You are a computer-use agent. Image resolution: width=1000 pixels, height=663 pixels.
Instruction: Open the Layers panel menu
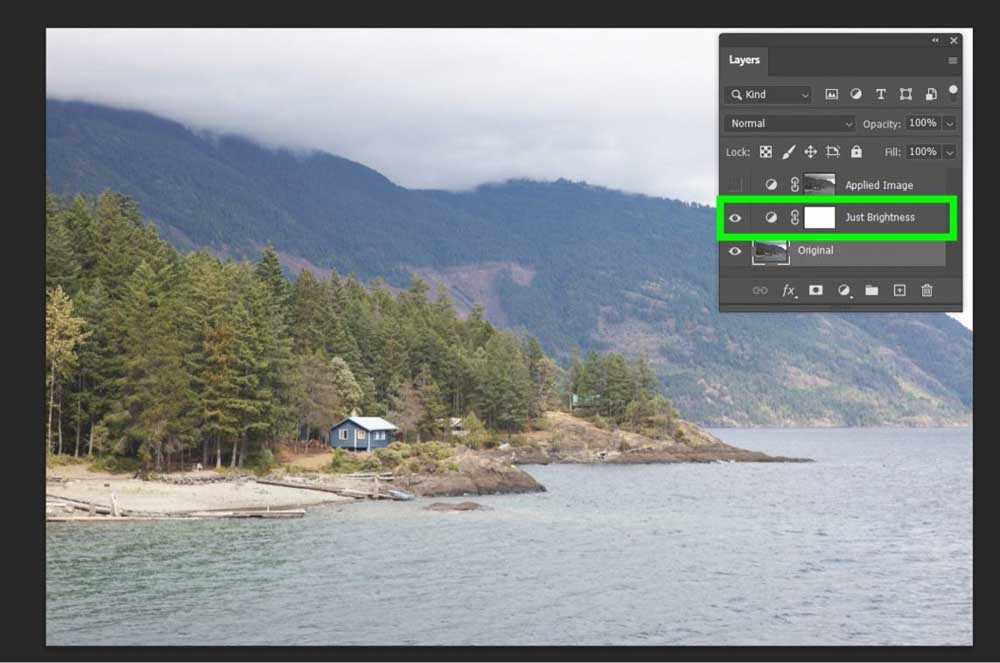pyautogui.click(x=953, y=61)
